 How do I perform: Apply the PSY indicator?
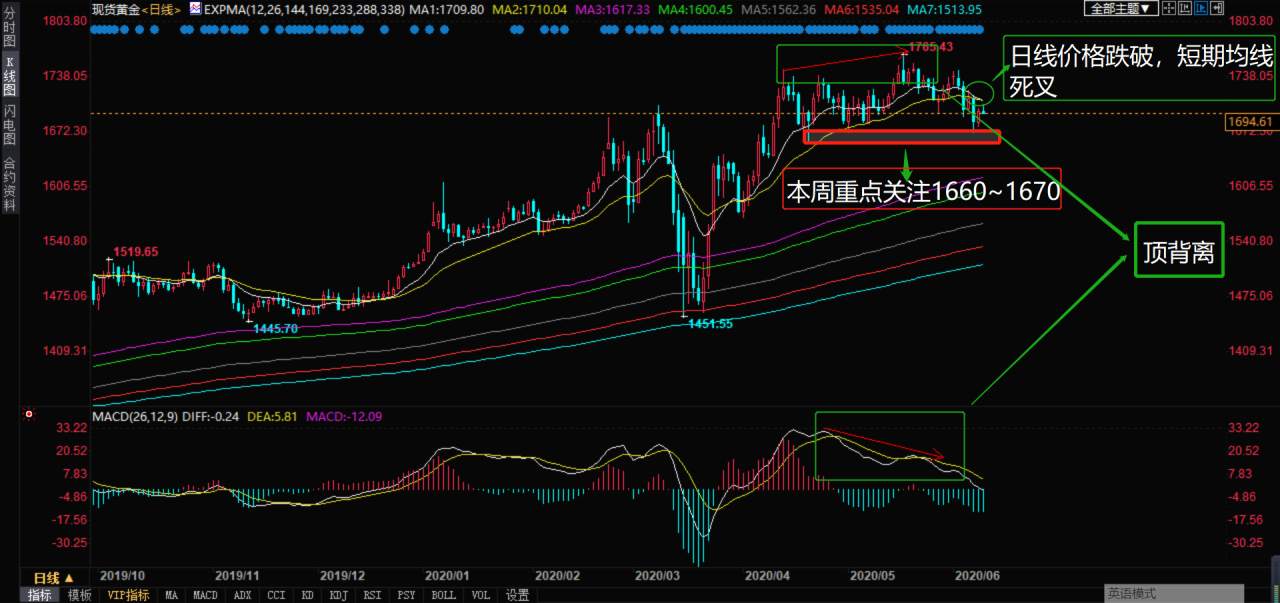pyautogui.click(x=406, y=595)
